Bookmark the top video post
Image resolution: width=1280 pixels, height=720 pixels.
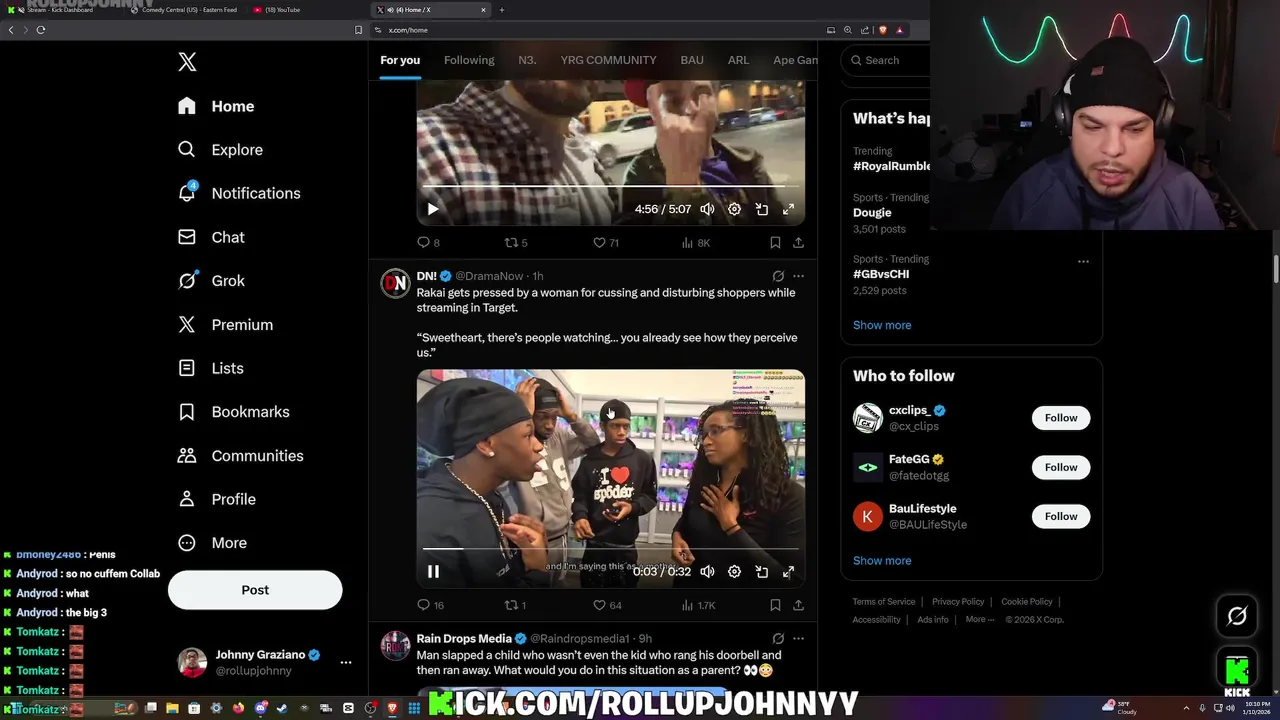775,242
